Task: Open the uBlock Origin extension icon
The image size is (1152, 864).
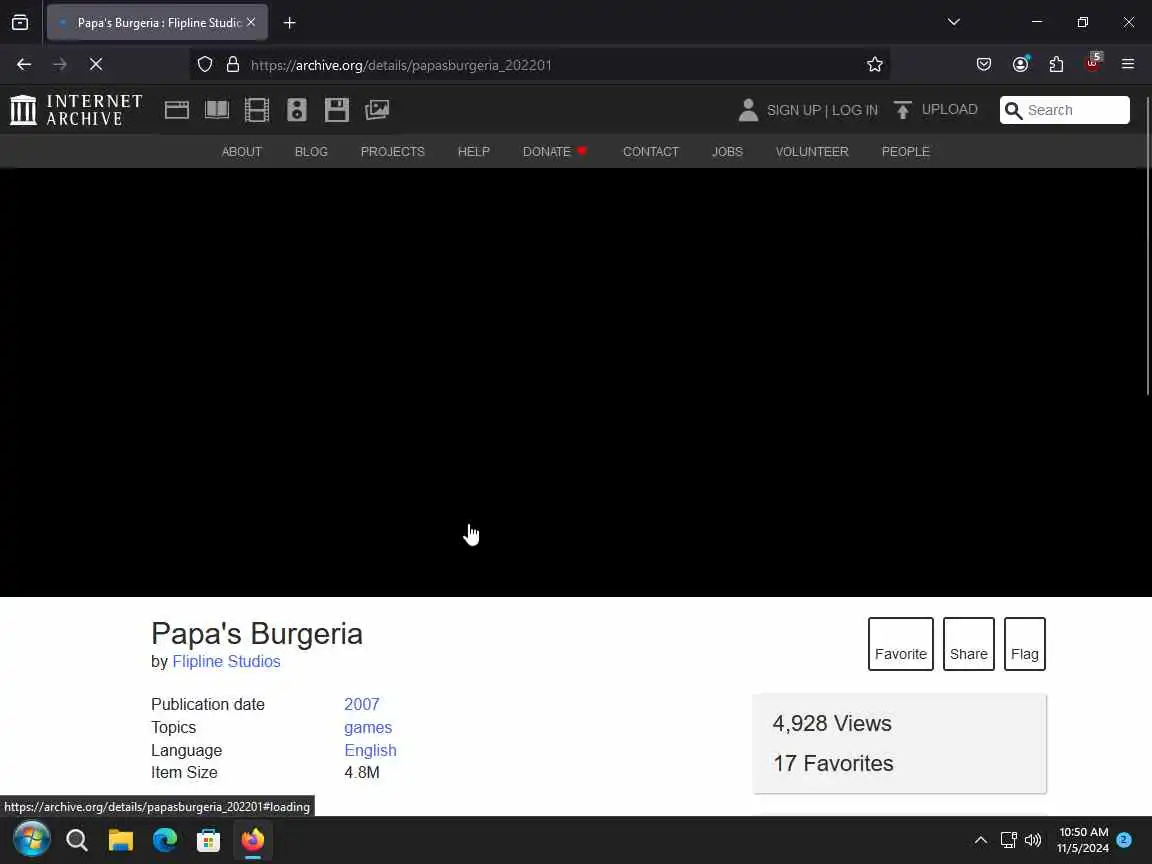Action: click(1092, 63)
